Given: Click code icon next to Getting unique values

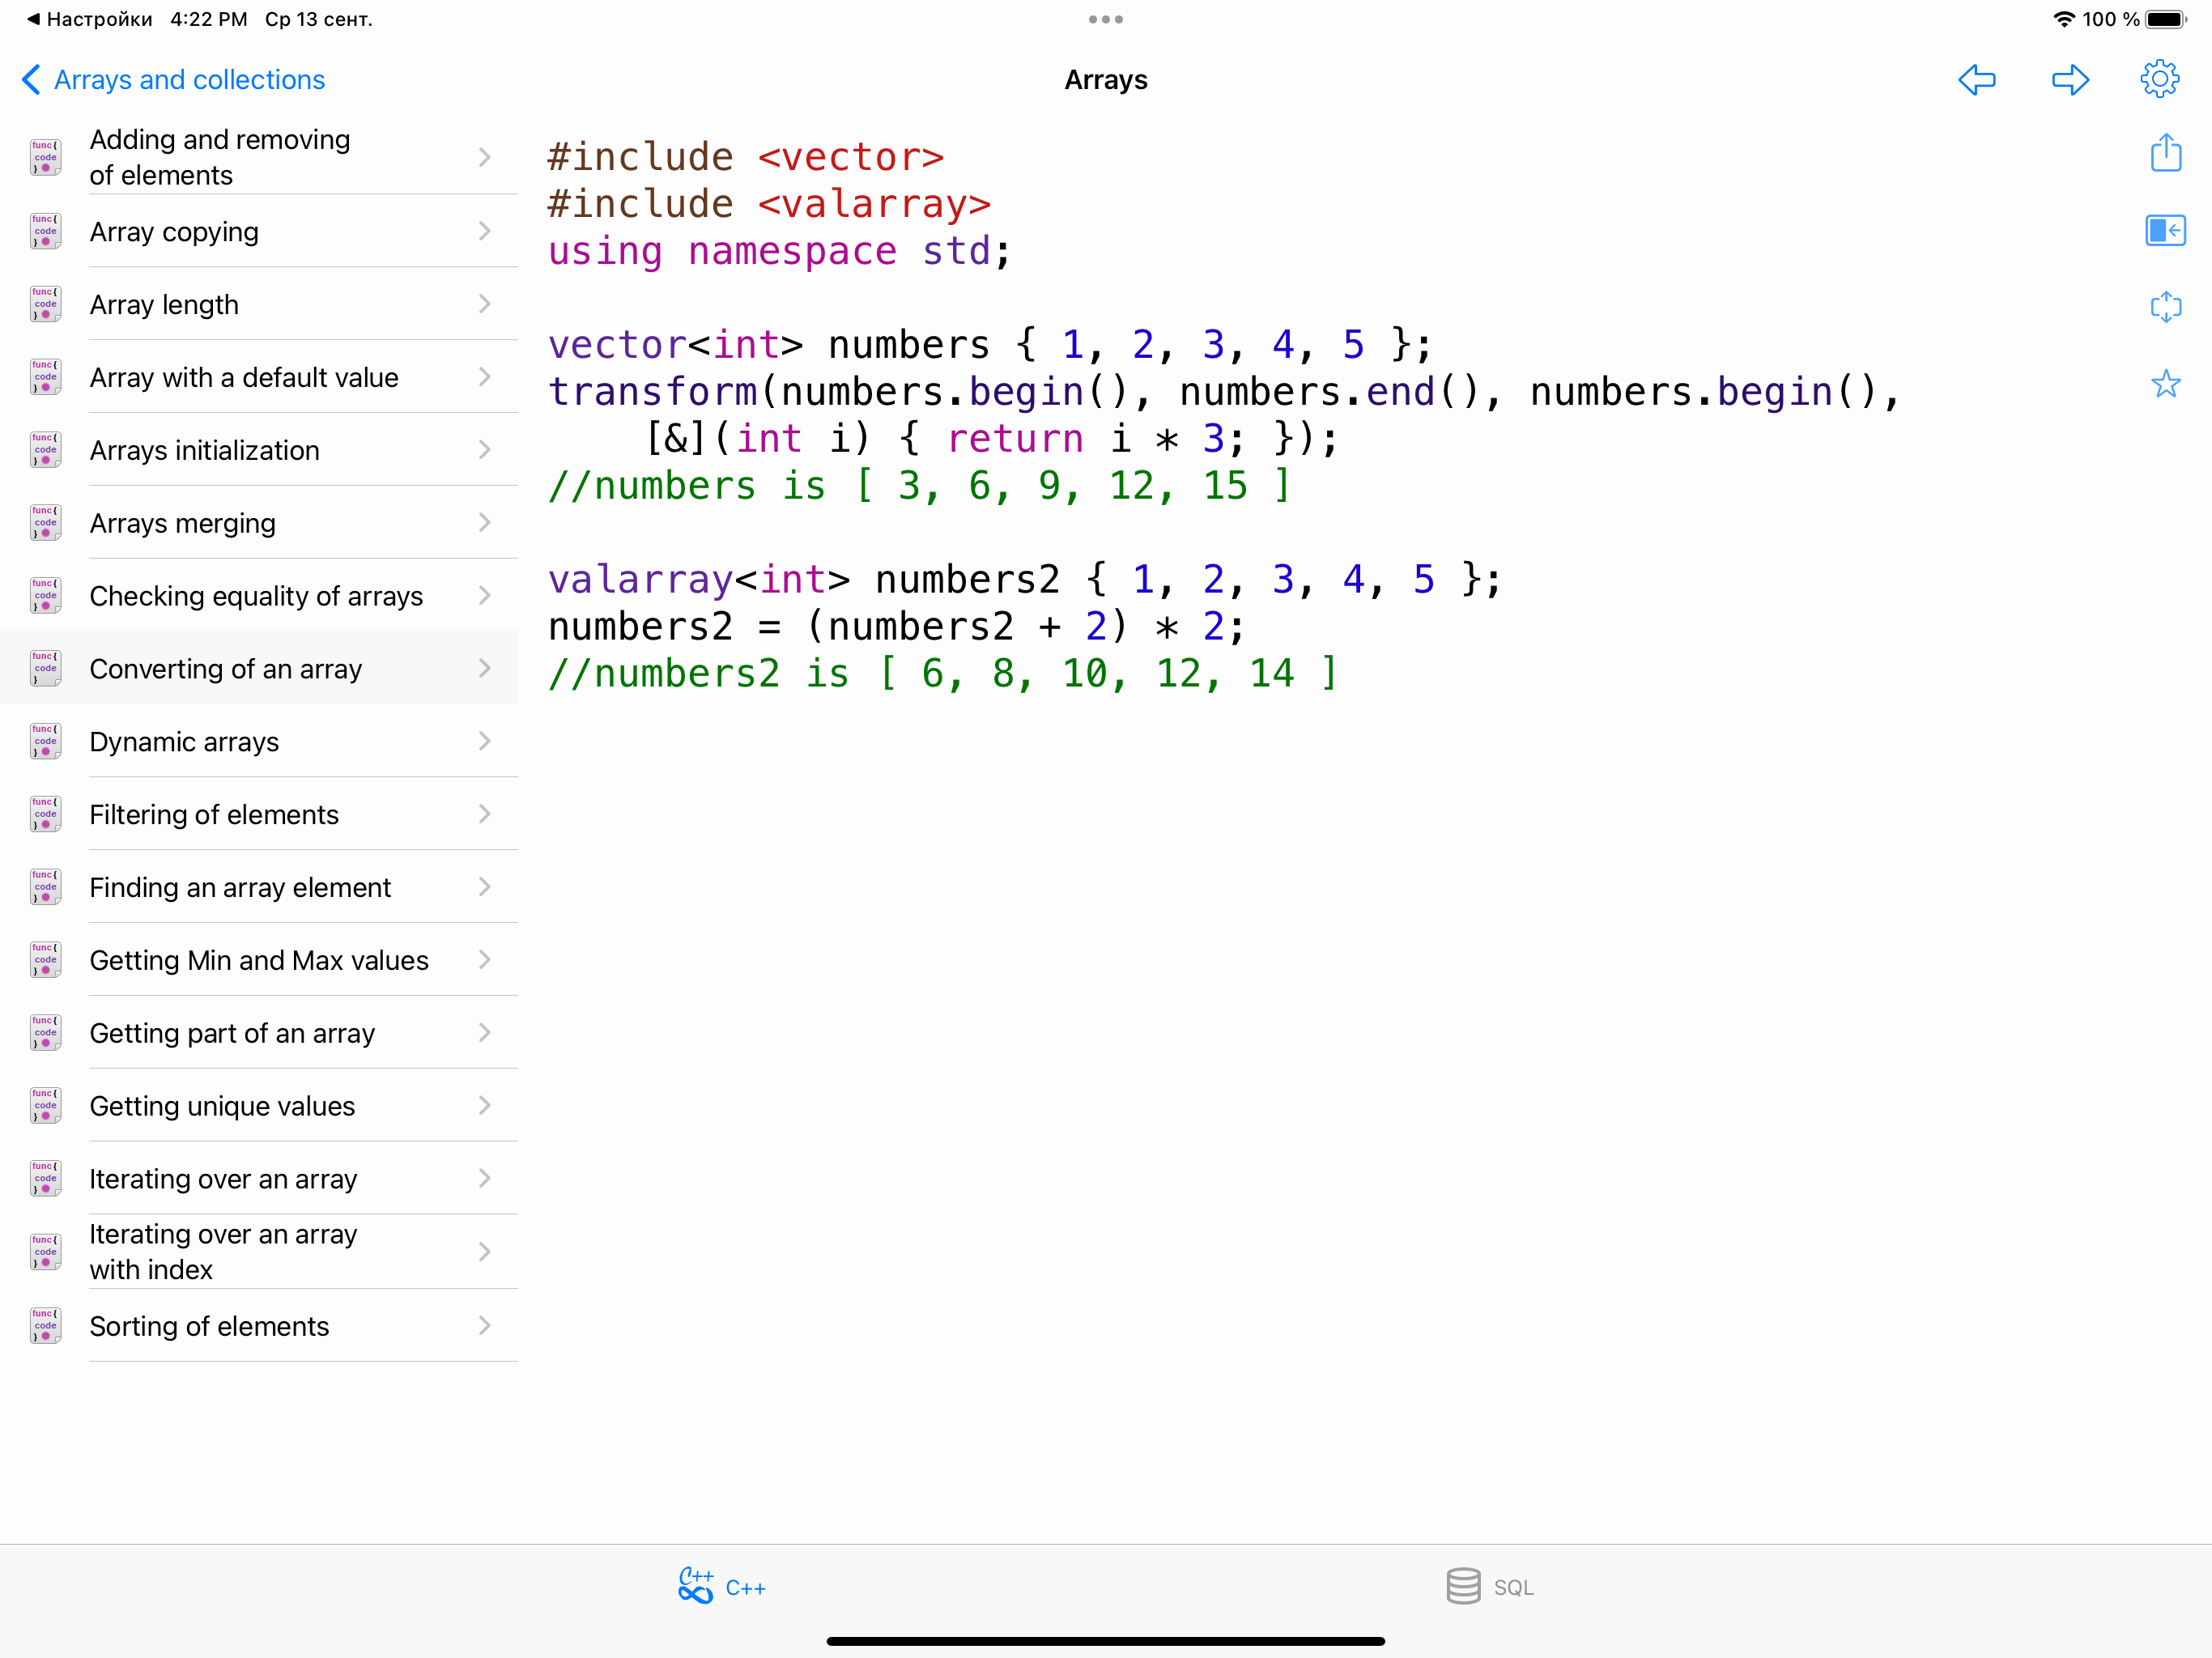Looking at the screenshot, I should [45, 1106].
